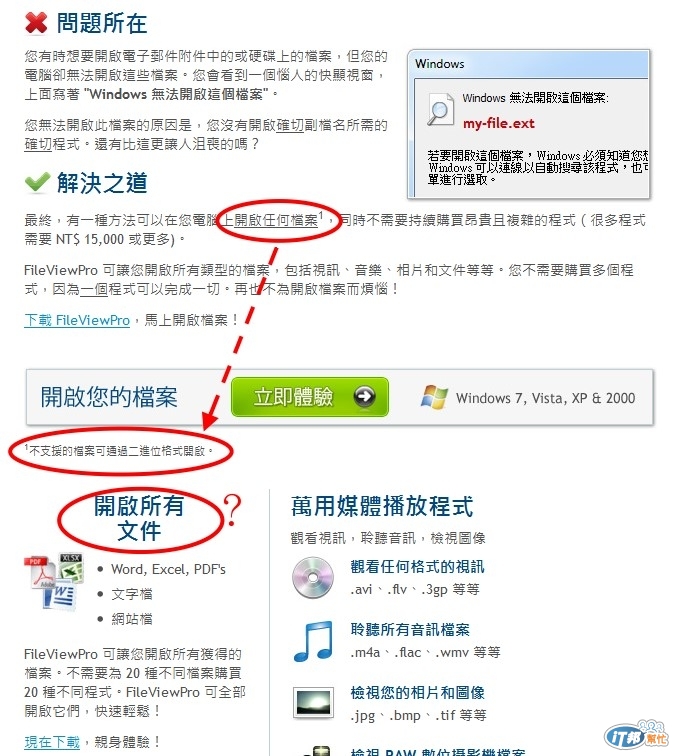Viewport: 673px width, 756px height.
Task: Click the 聆聽所有音訊檔案 heading
Action: click(x=410, y=629)
